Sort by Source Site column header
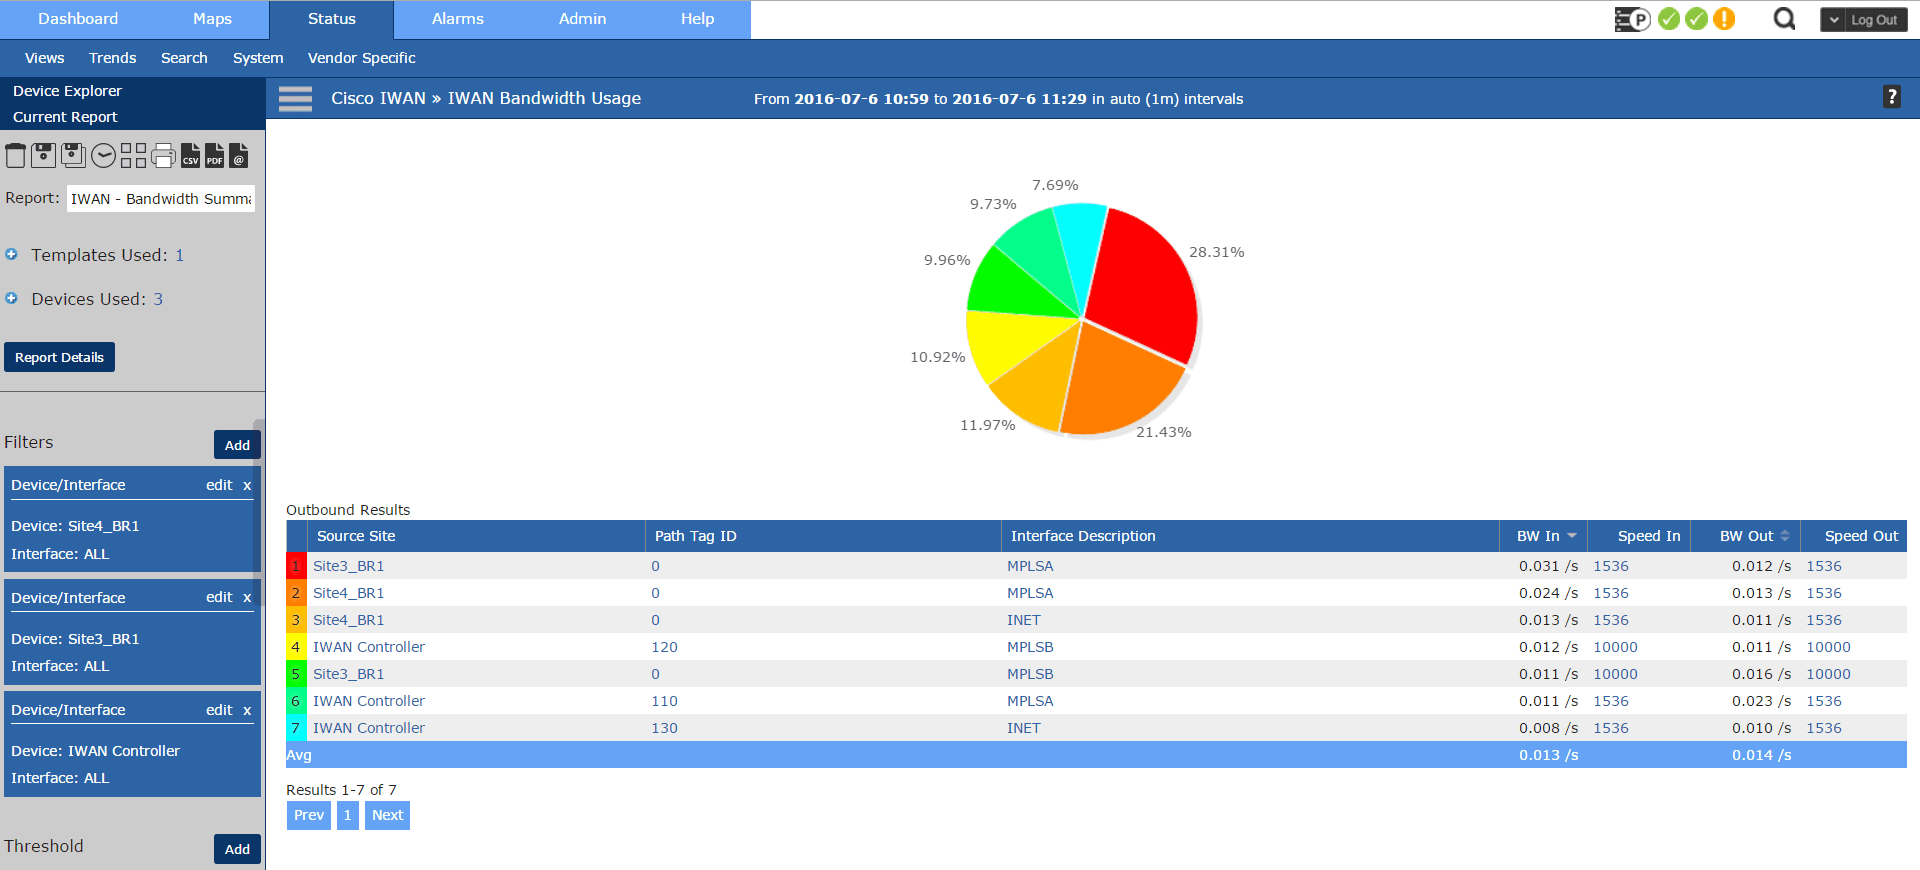1920x870 pixels. tap(476, 536)
